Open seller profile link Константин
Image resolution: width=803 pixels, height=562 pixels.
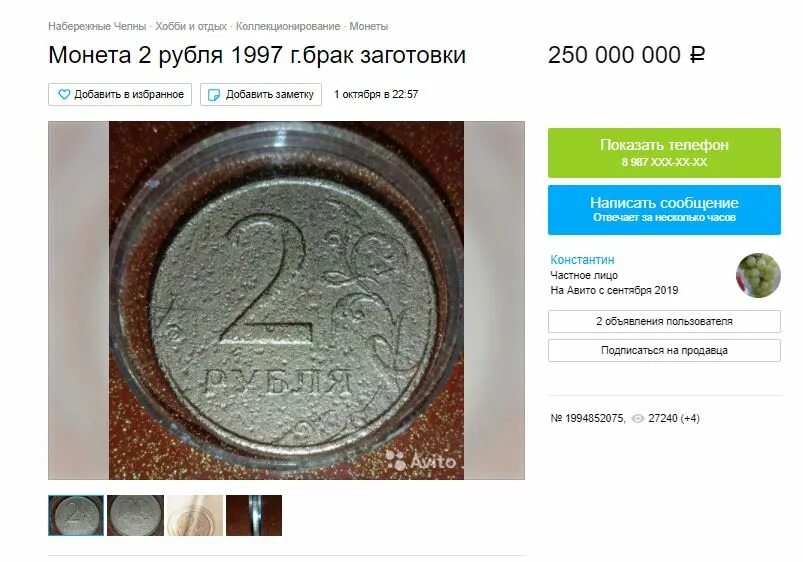(582, 260)
